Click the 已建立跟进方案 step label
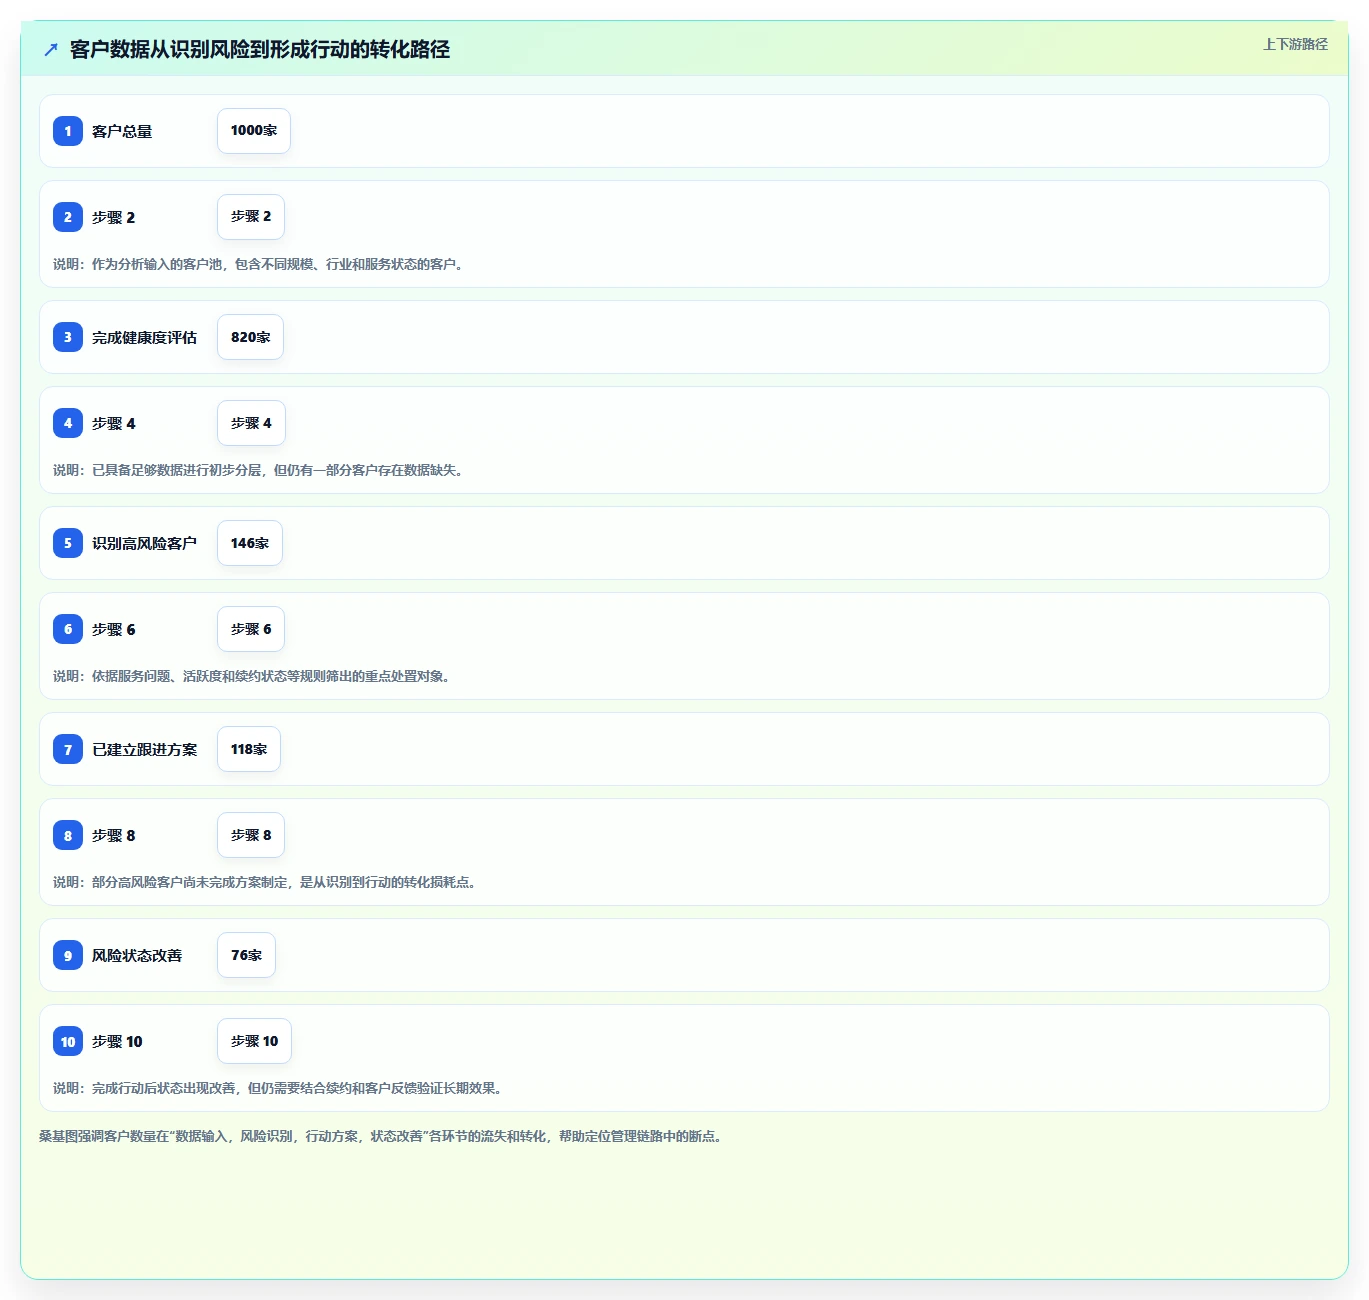The width and height of the screenshot is (1369, 1300). 144,749
